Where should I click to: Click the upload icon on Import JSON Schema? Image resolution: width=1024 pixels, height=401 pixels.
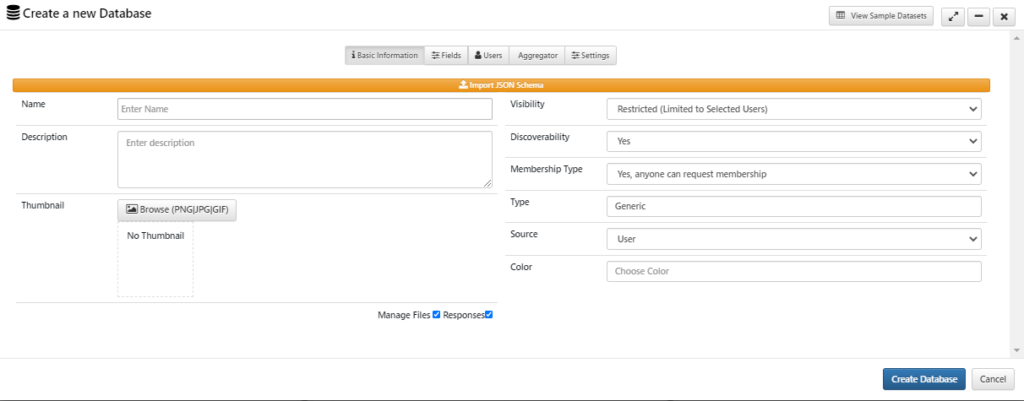click(x=463, y=85)
